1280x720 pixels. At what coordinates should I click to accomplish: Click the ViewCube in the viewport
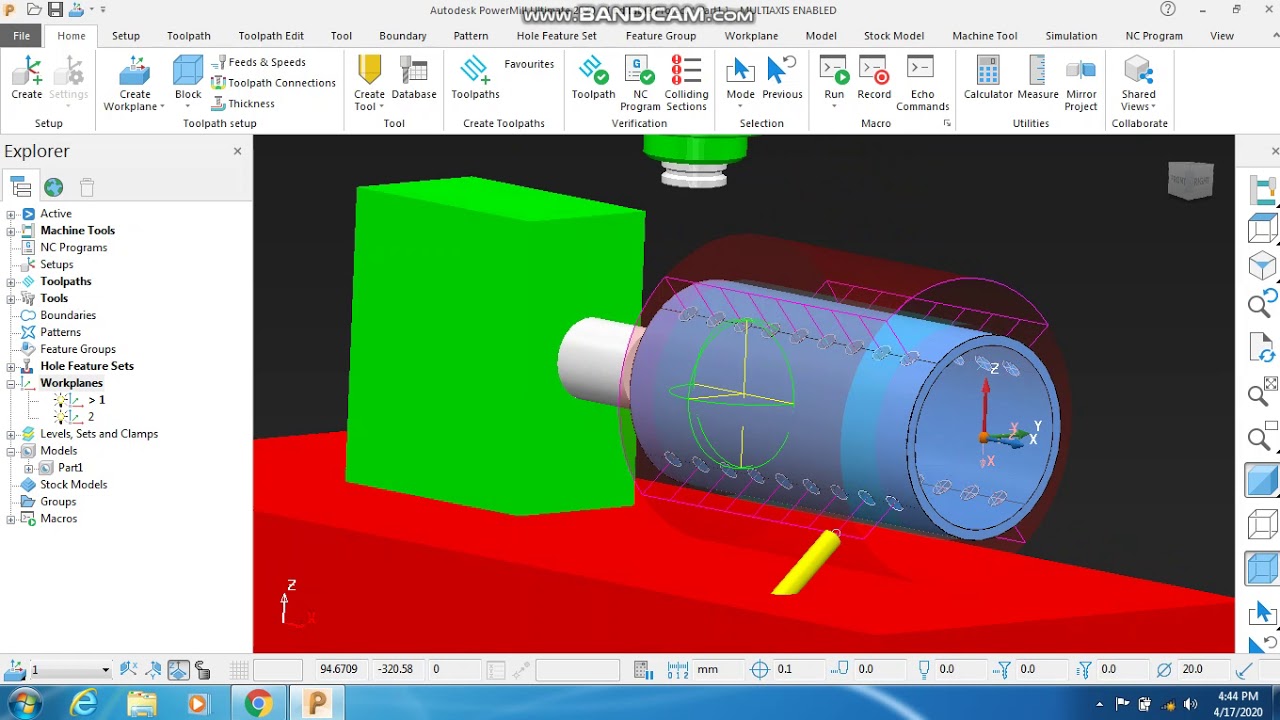[1190, 181]
